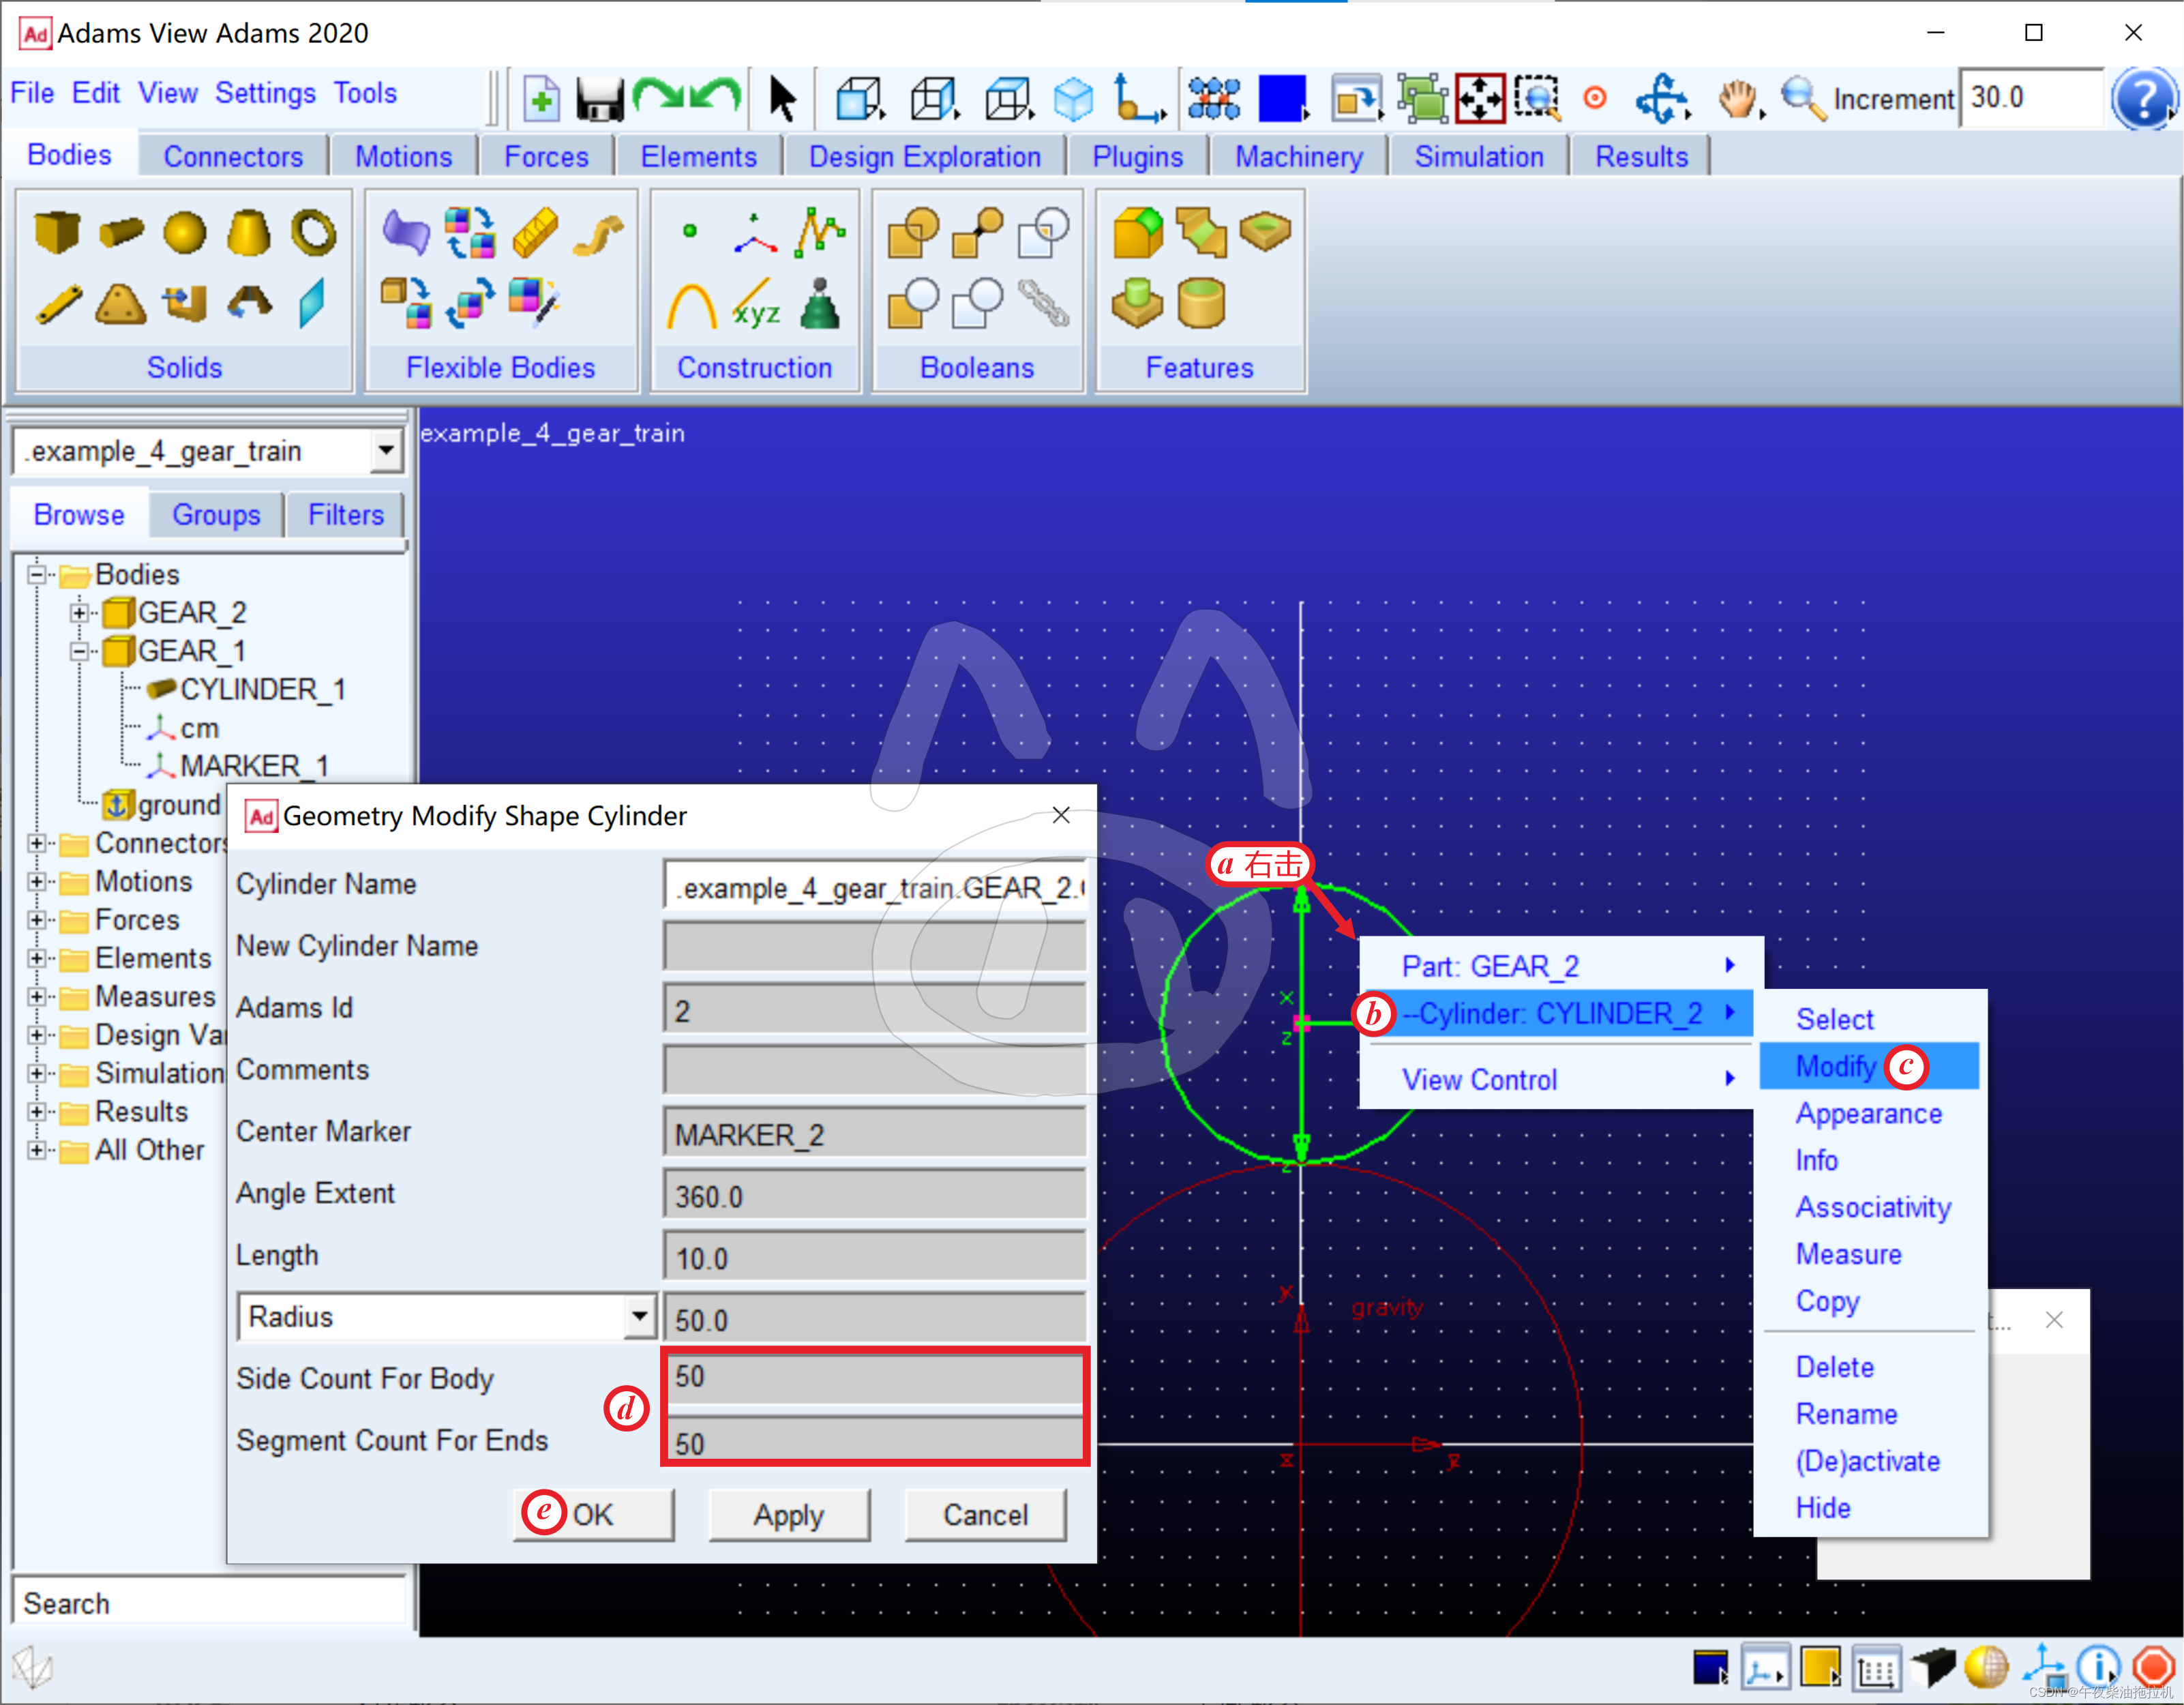Click the Stop icon in status bar
2184x1705 pixels.
point(2154,1667)
